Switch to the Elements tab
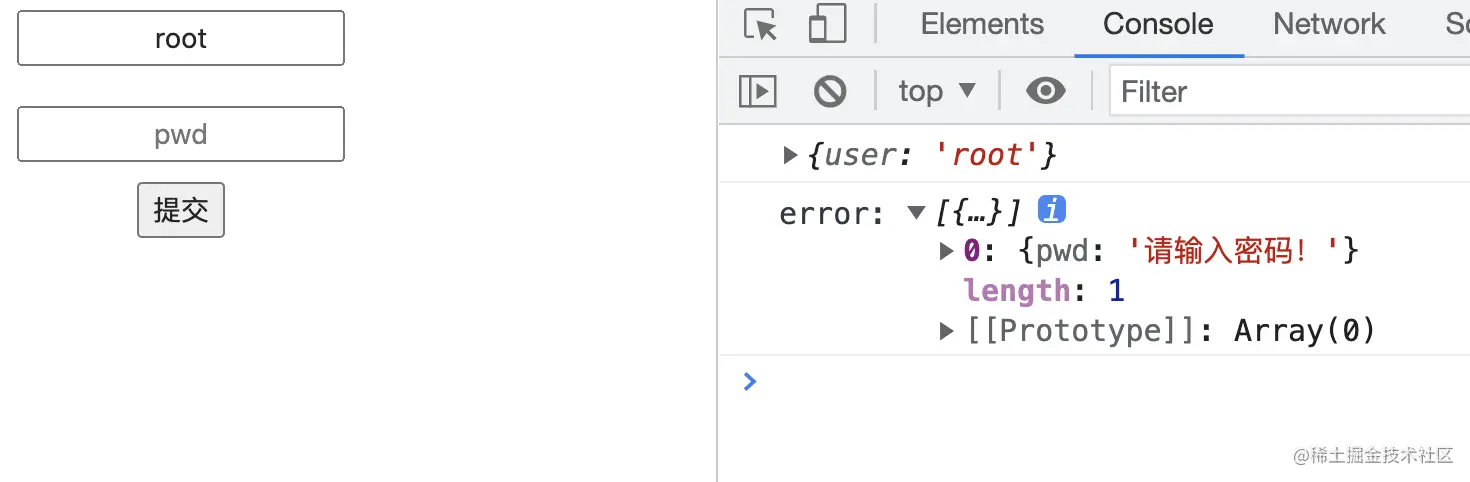This screenshot has width=1470, height=482. [982, 24]
